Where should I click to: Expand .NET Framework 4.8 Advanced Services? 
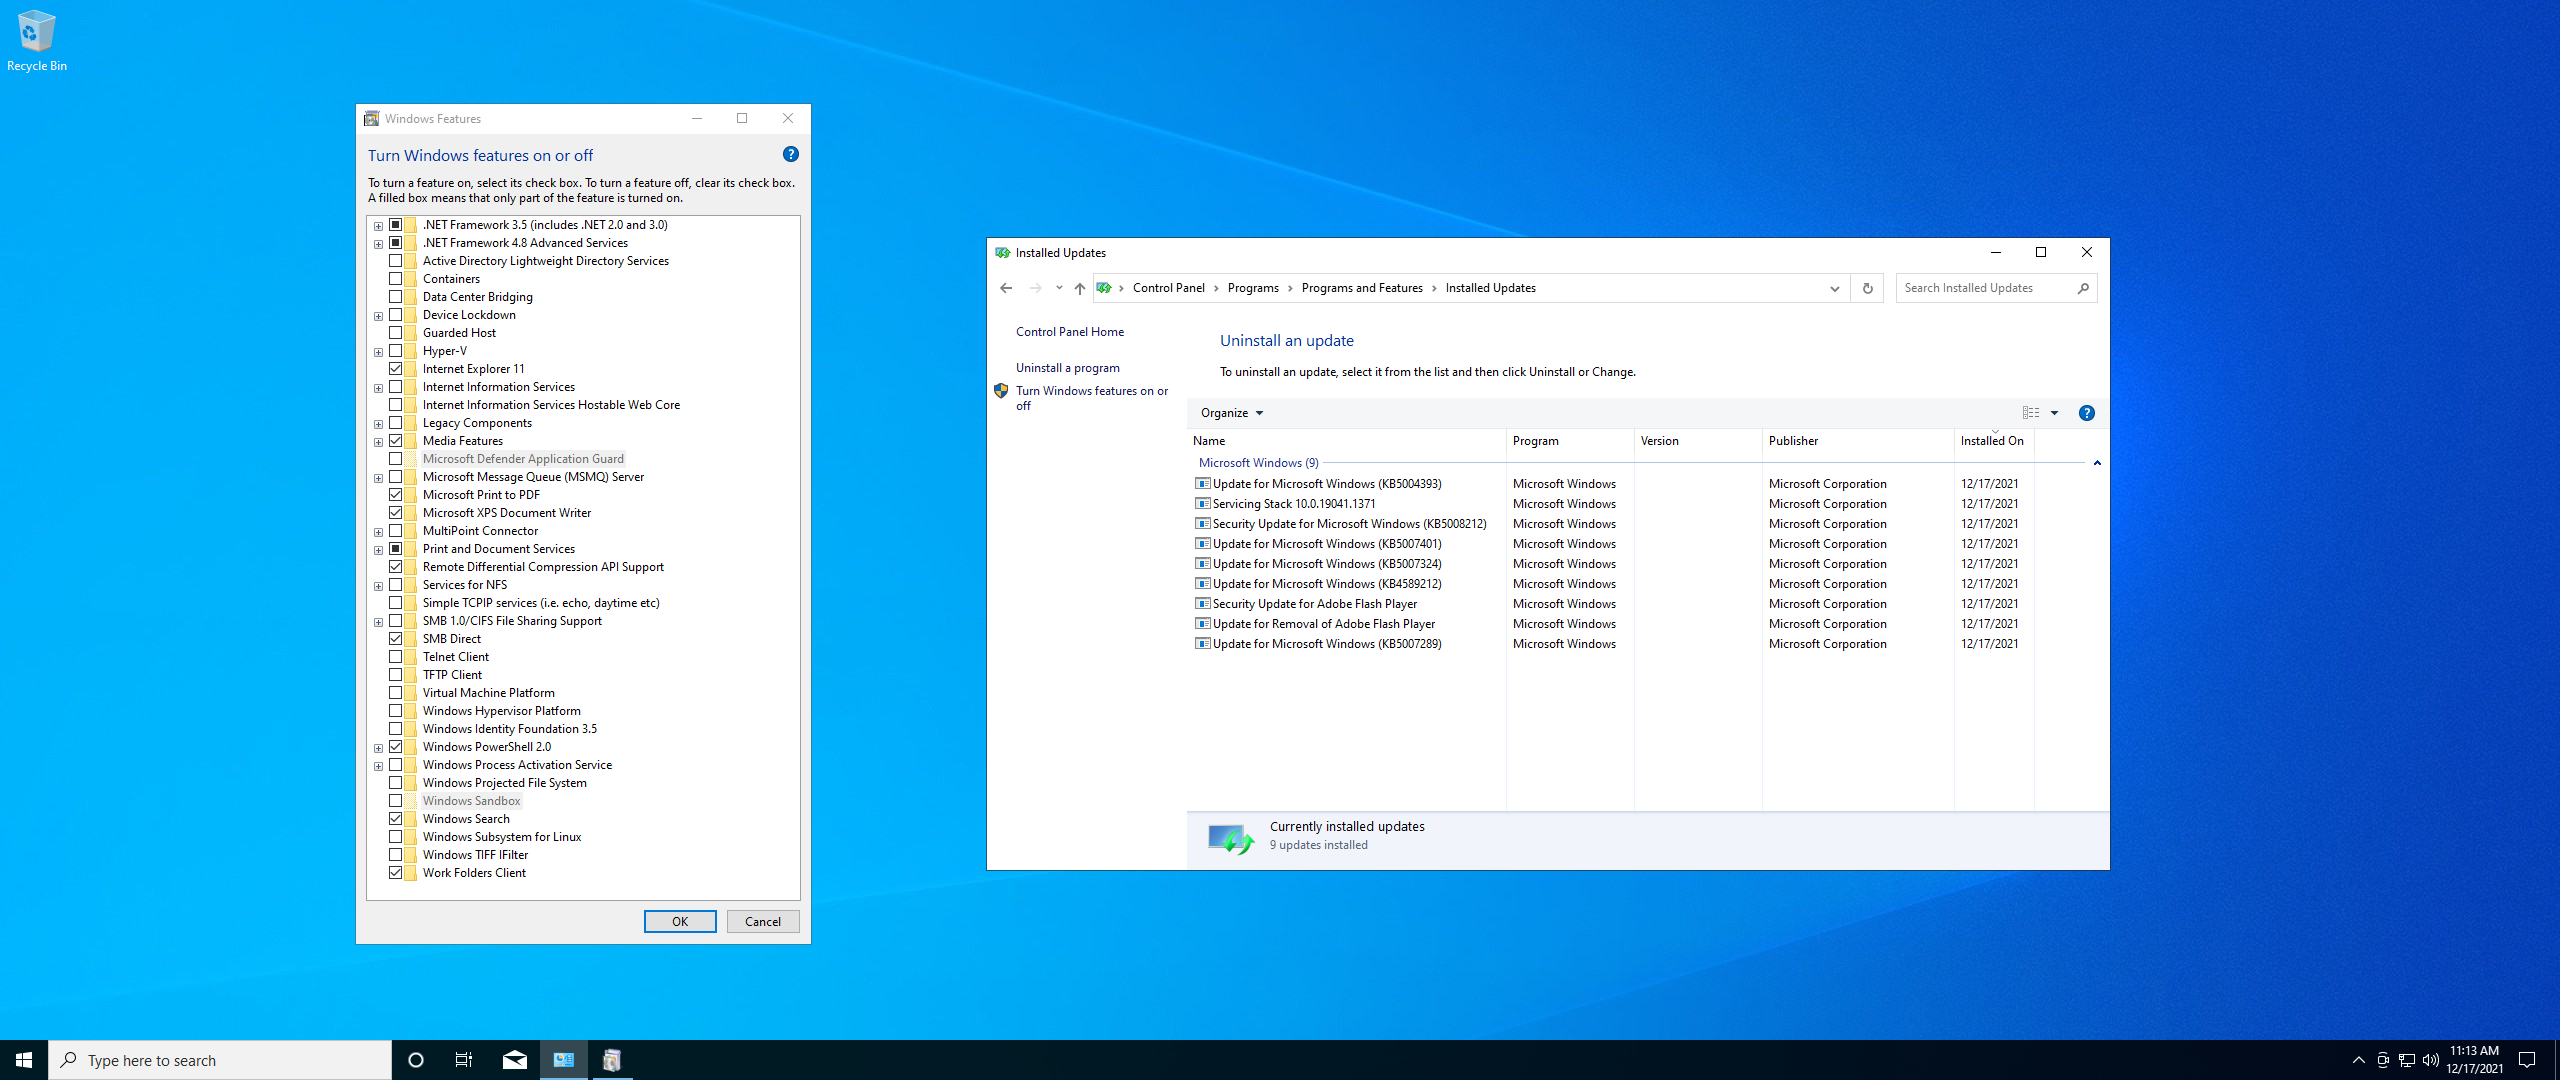[x=379, y=244]
